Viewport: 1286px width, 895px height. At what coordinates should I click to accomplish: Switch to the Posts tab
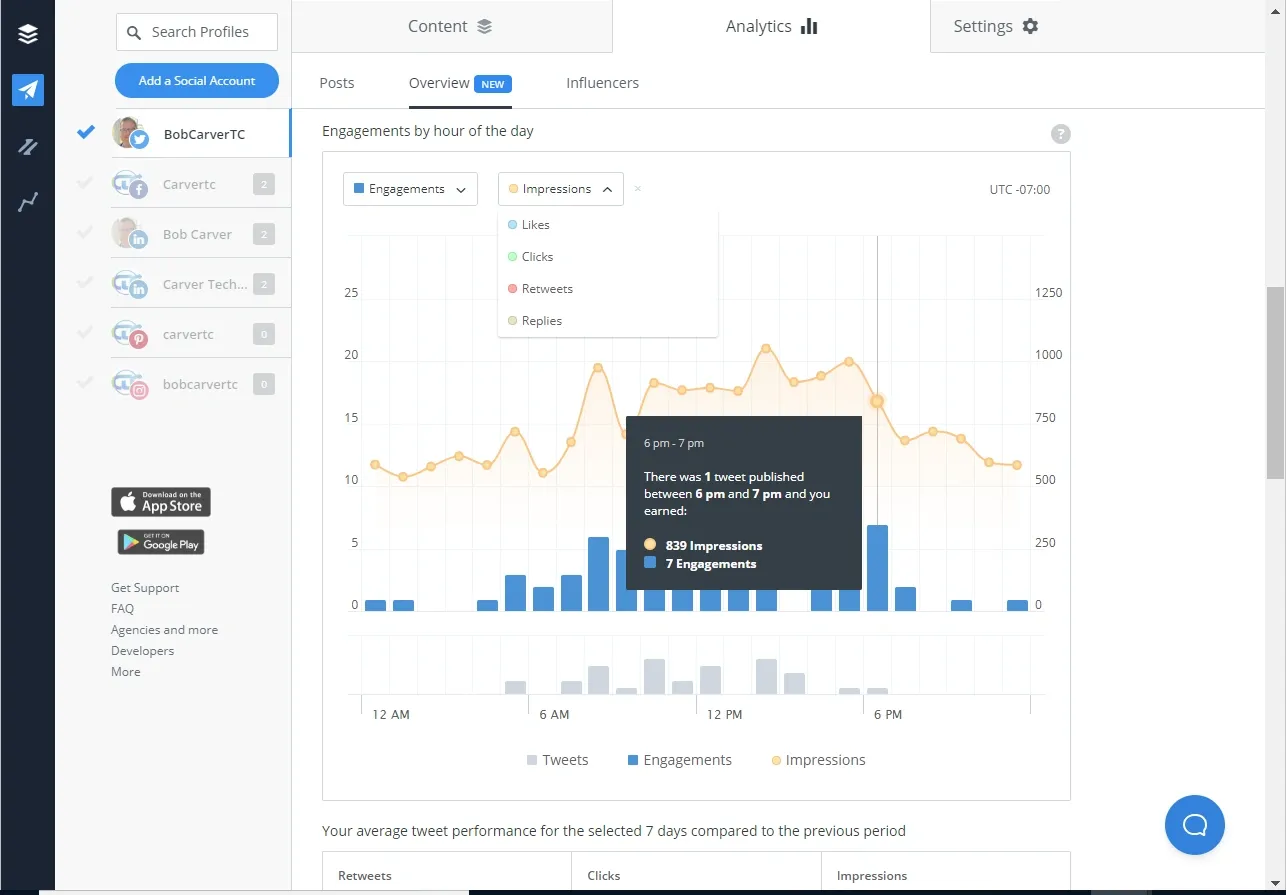point(337,83)
